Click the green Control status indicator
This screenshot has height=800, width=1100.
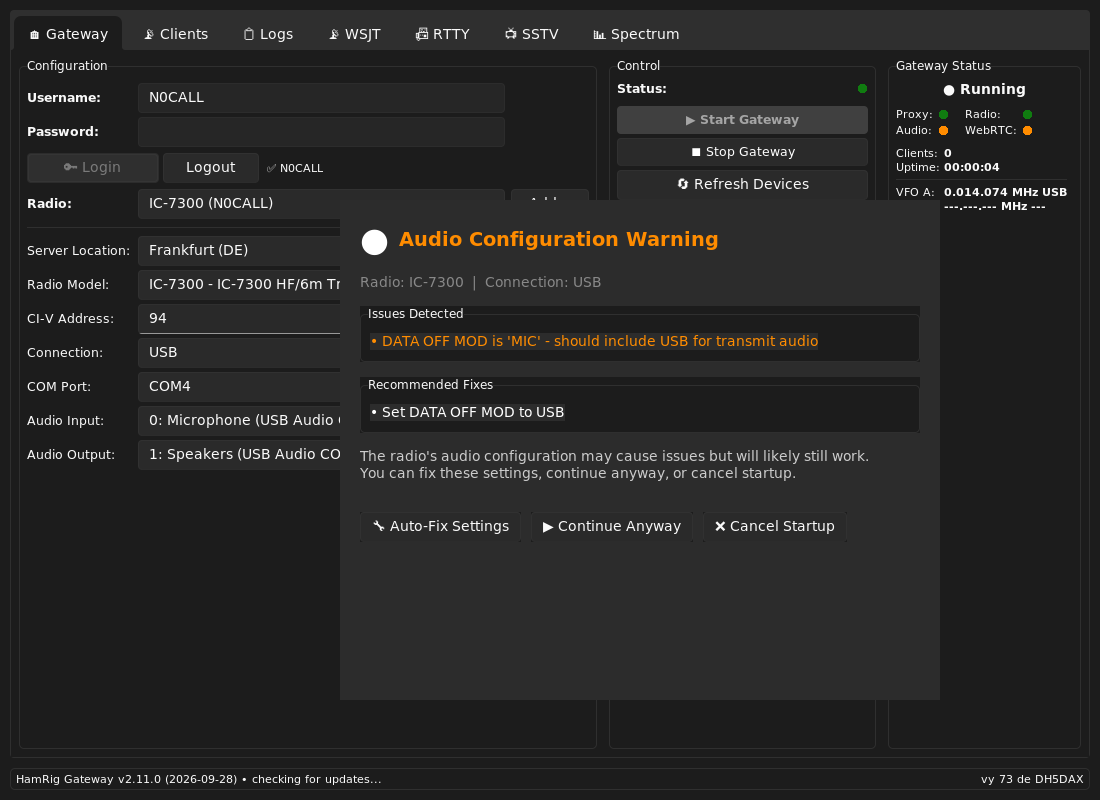click(x=862, y=88)
